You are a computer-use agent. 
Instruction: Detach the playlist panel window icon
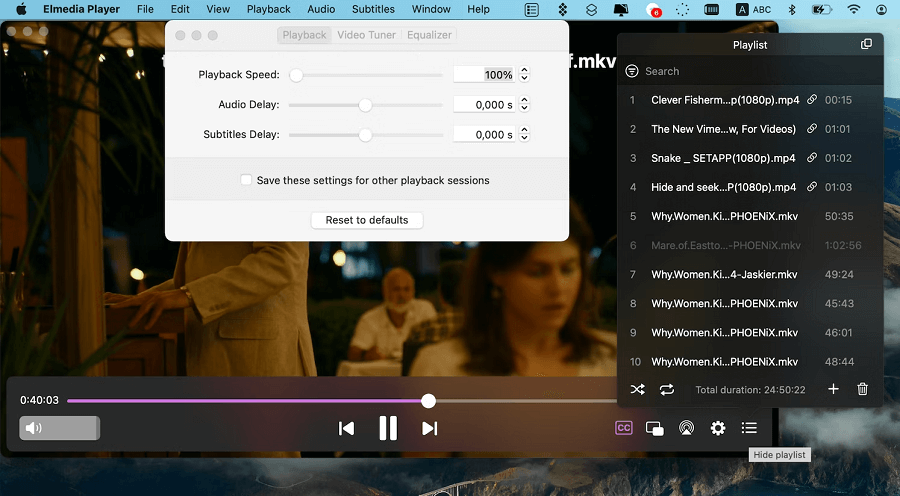(x=866, y=44)
